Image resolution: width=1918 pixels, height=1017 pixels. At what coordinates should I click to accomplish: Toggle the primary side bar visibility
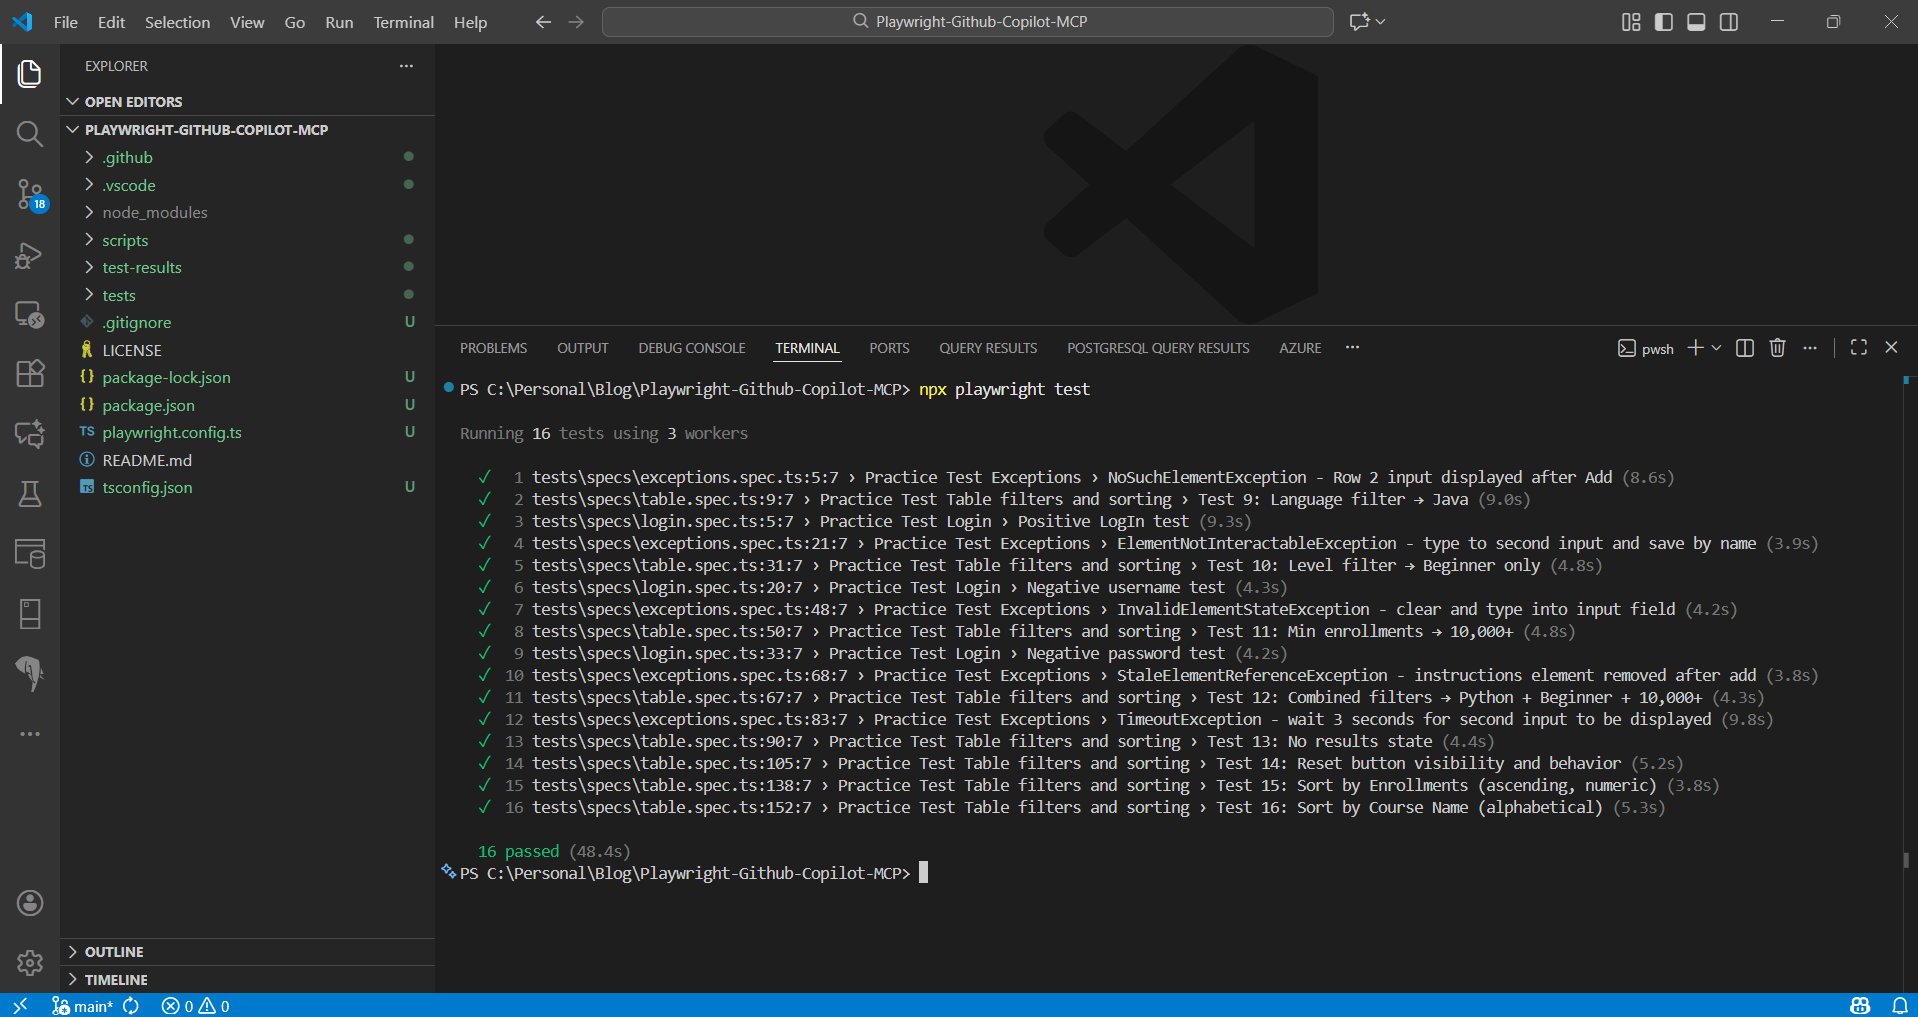pos(1664,22)
